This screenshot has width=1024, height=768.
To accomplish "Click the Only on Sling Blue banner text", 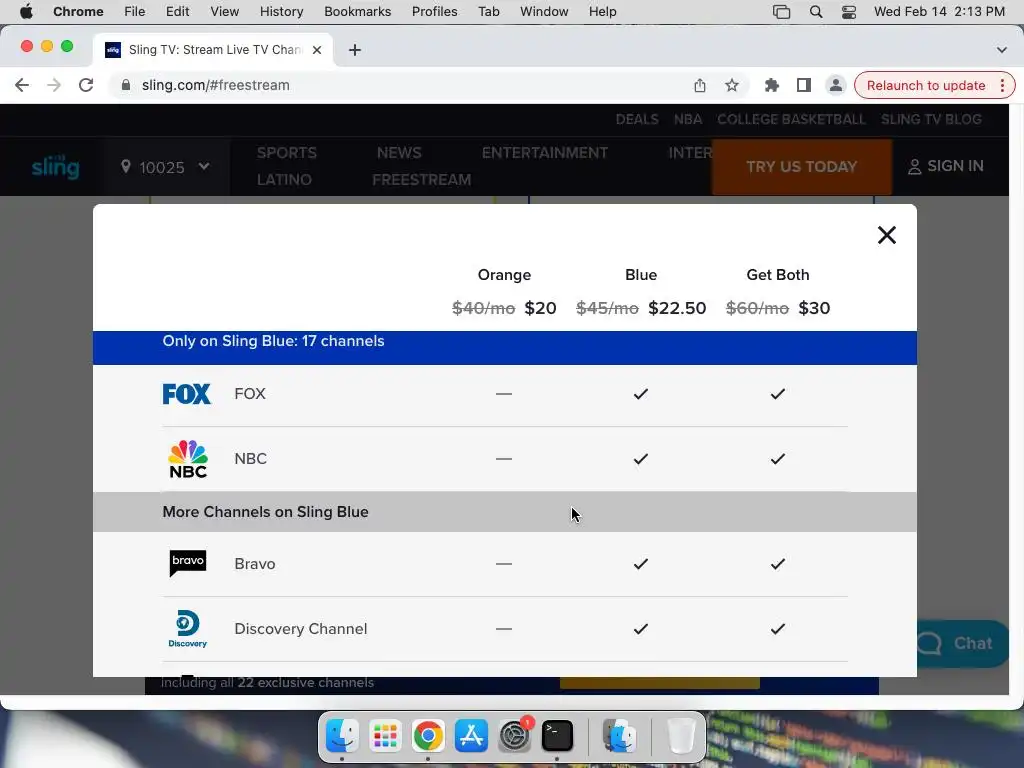I will (273, 342).
